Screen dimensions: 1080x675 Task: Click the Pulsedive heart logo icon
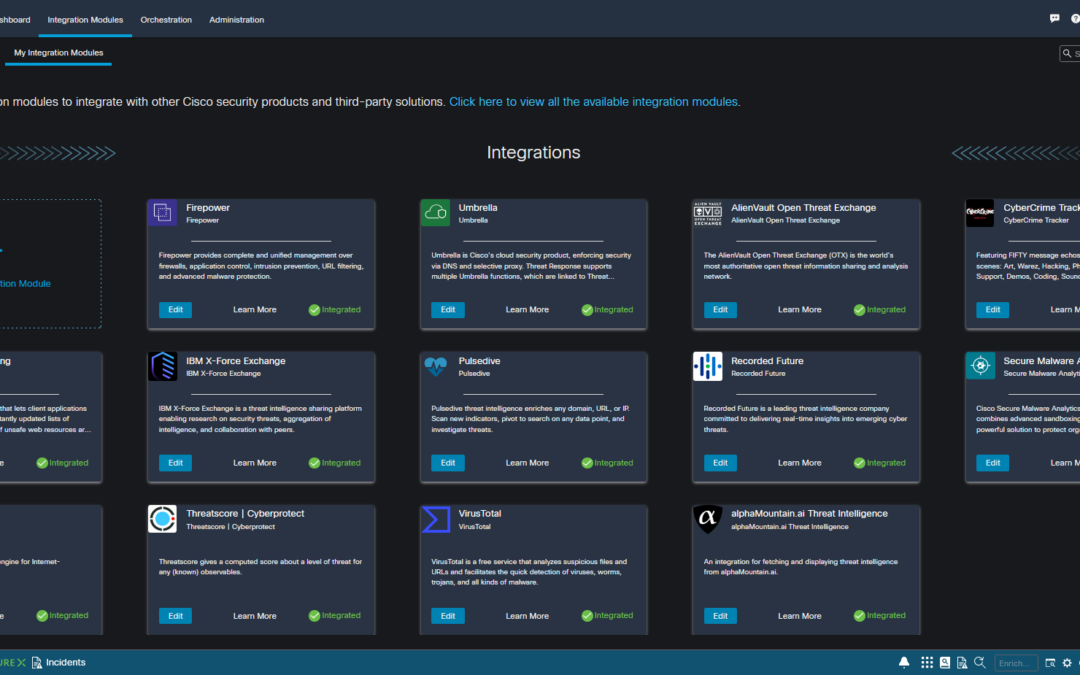(435, 366)
